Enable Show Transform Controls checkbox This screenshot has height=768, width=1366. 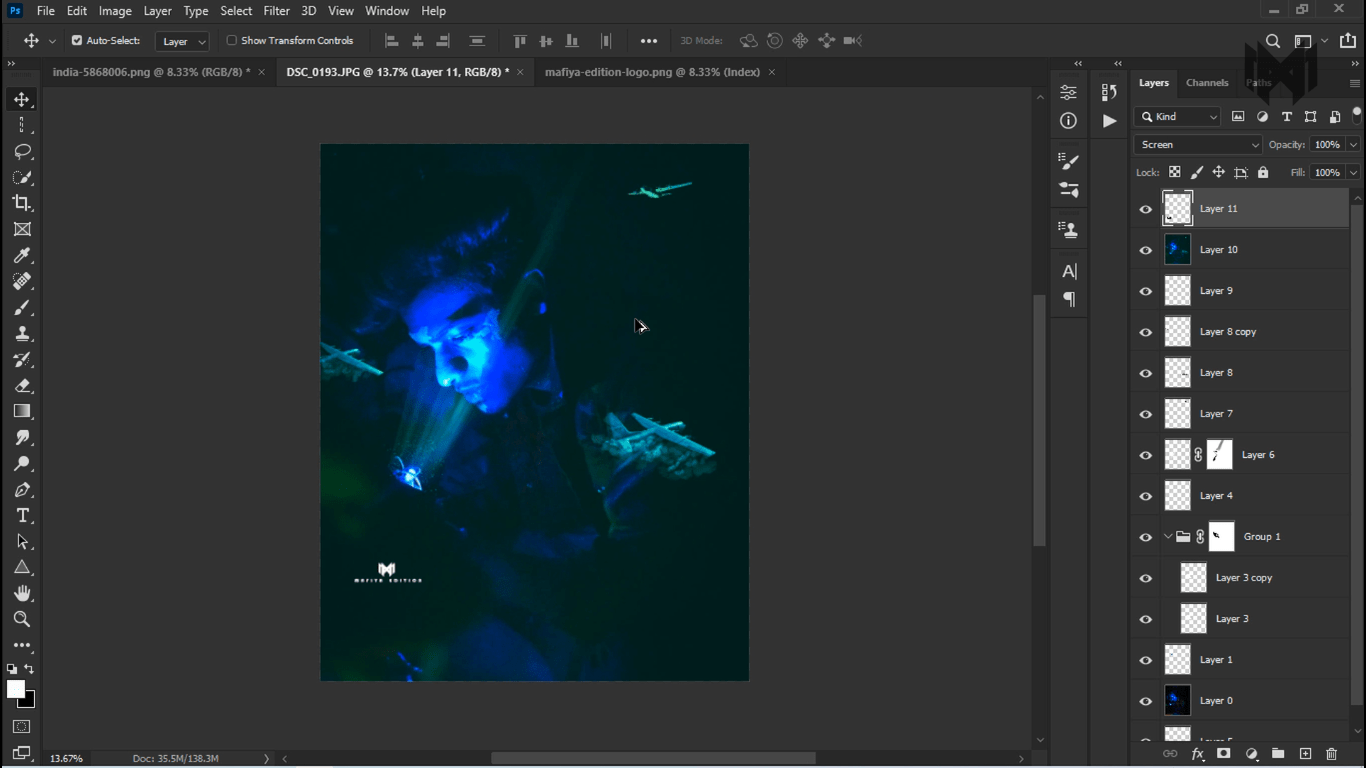[232, 41]
